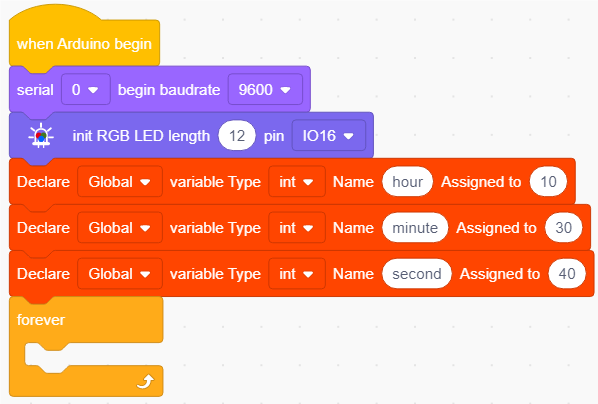
Task: Edit the assigned value 40
Action: point(567,274)
